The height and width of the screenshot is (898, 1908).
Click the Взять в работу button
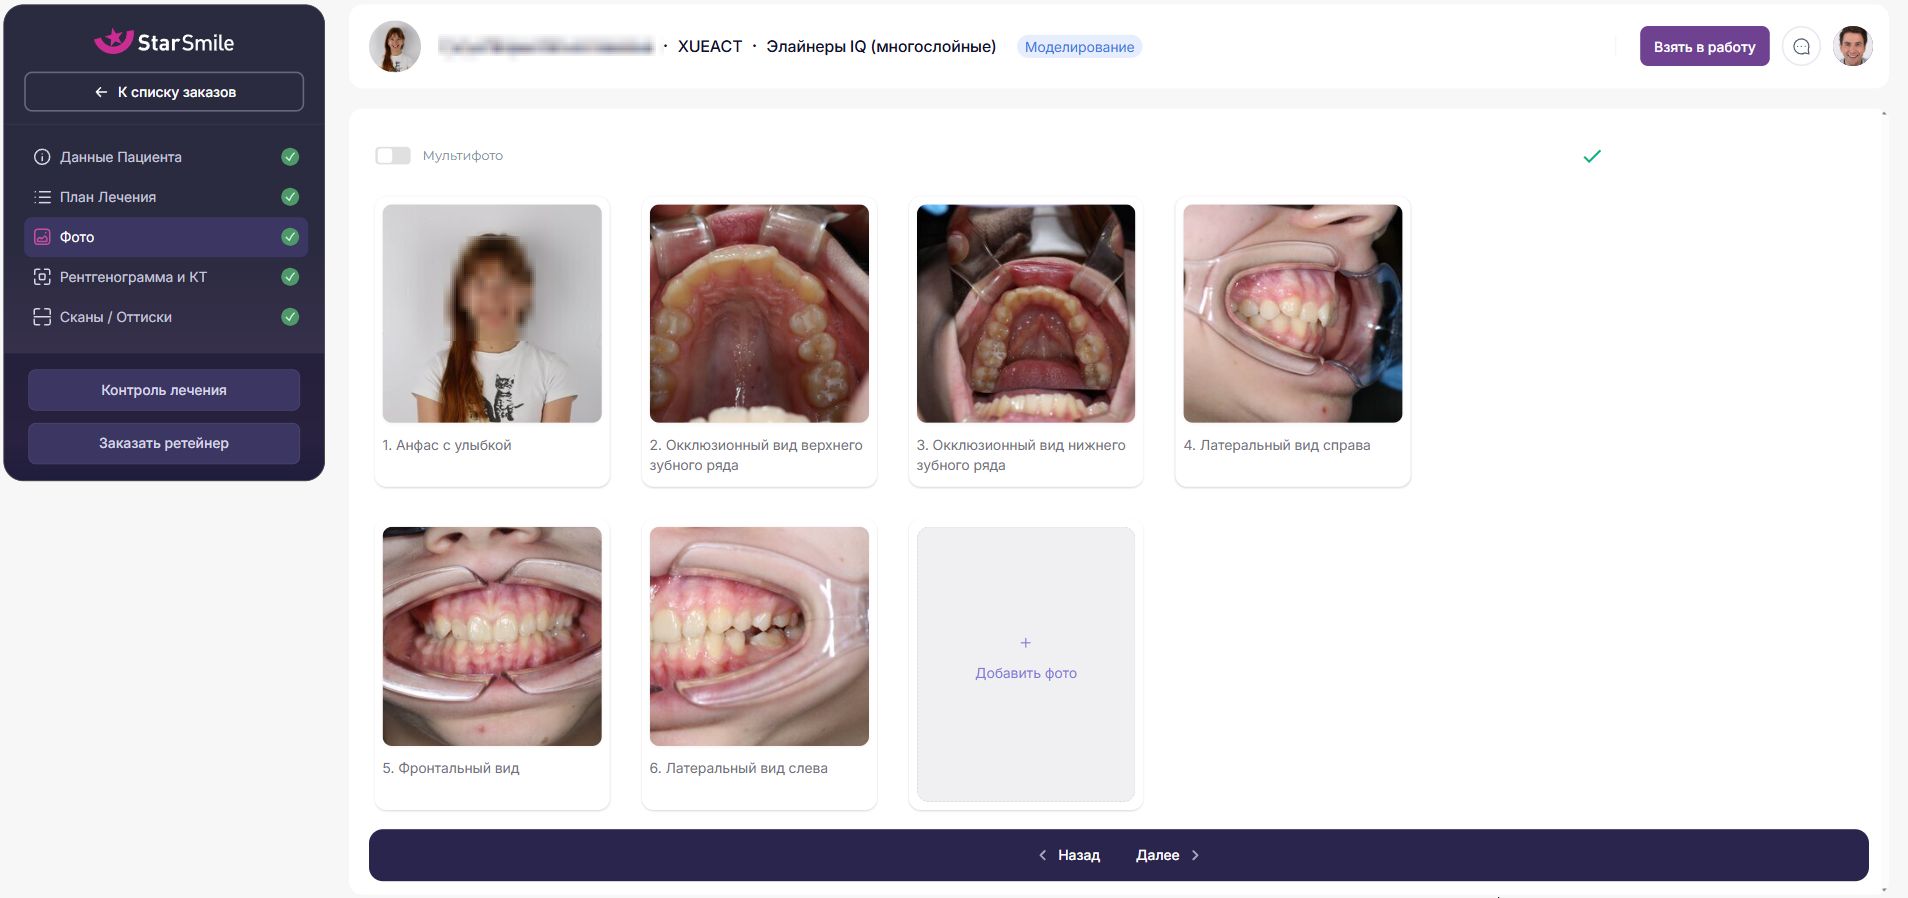point(1704,47)
